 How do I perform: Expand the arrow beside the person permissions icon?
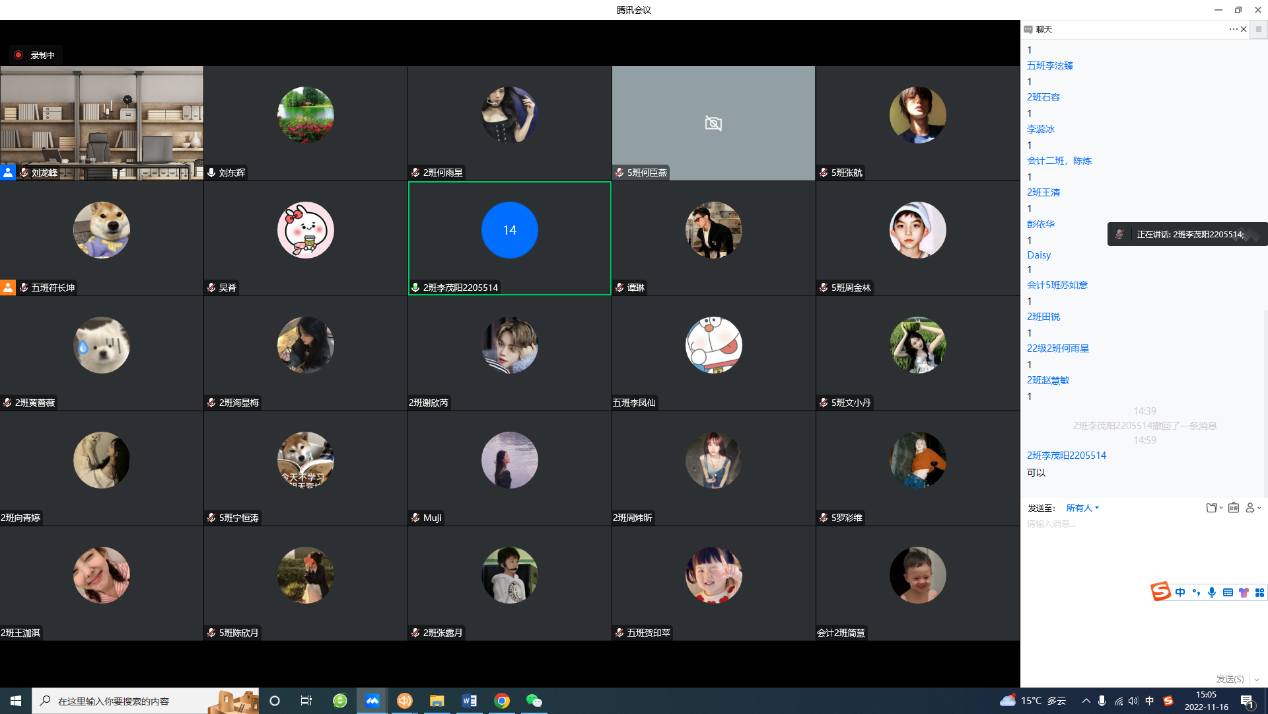pyautogui.click(x=1260, y=508)
